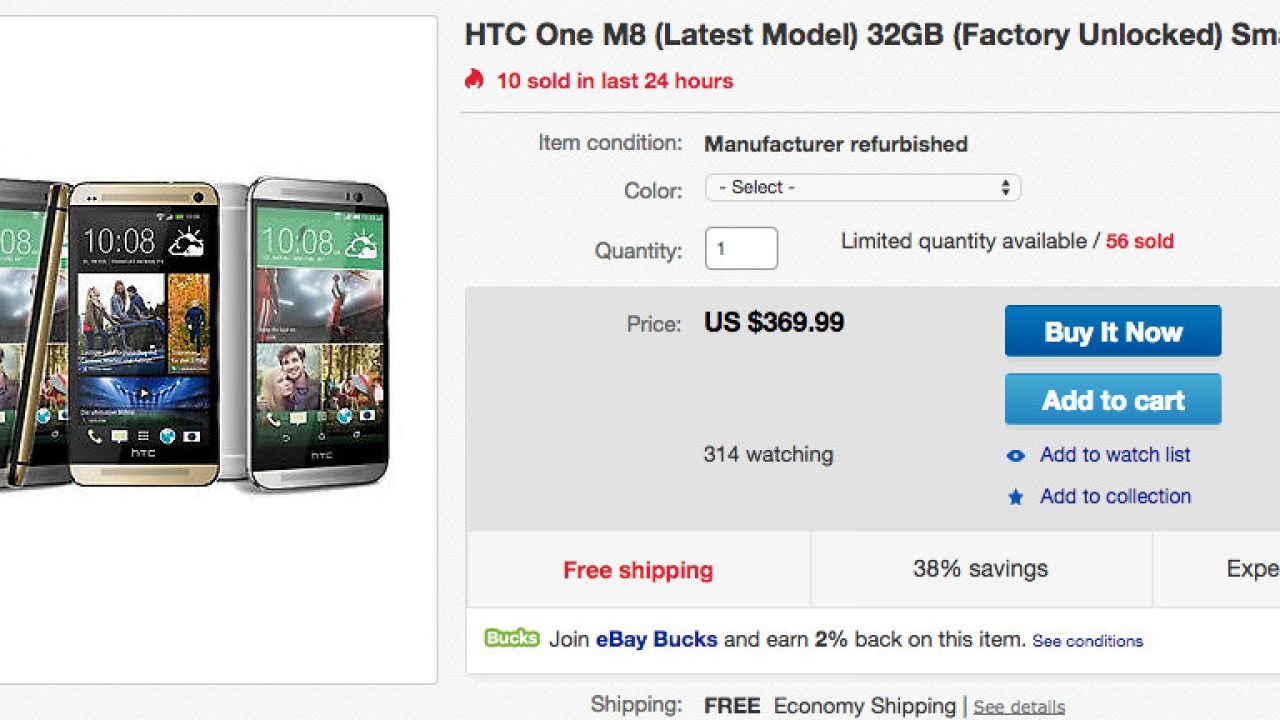Screen dimensions: 1280x720
Task: Click the red 56 sold link
Action: point(1139,241)
